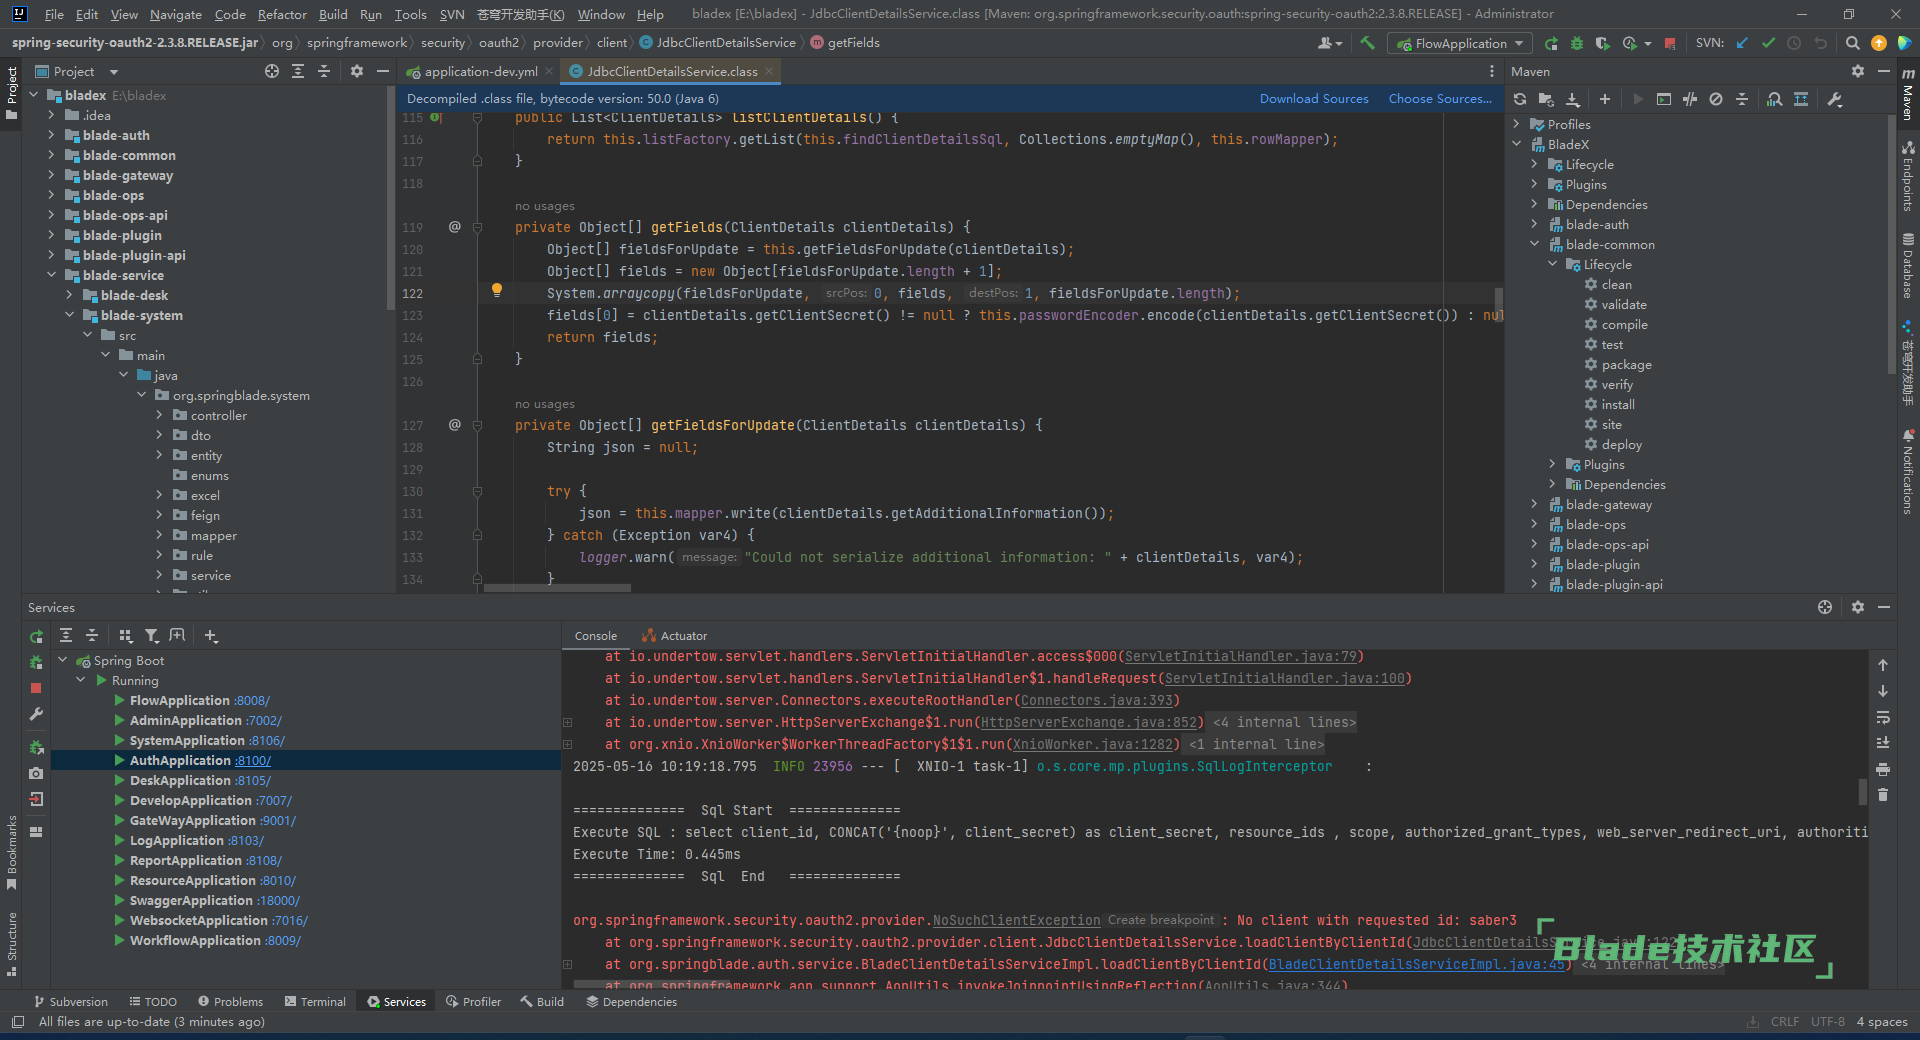The image size is (1920, 1040).
Task: Click camera thread dump icon in Services
Action: [36, 773]
